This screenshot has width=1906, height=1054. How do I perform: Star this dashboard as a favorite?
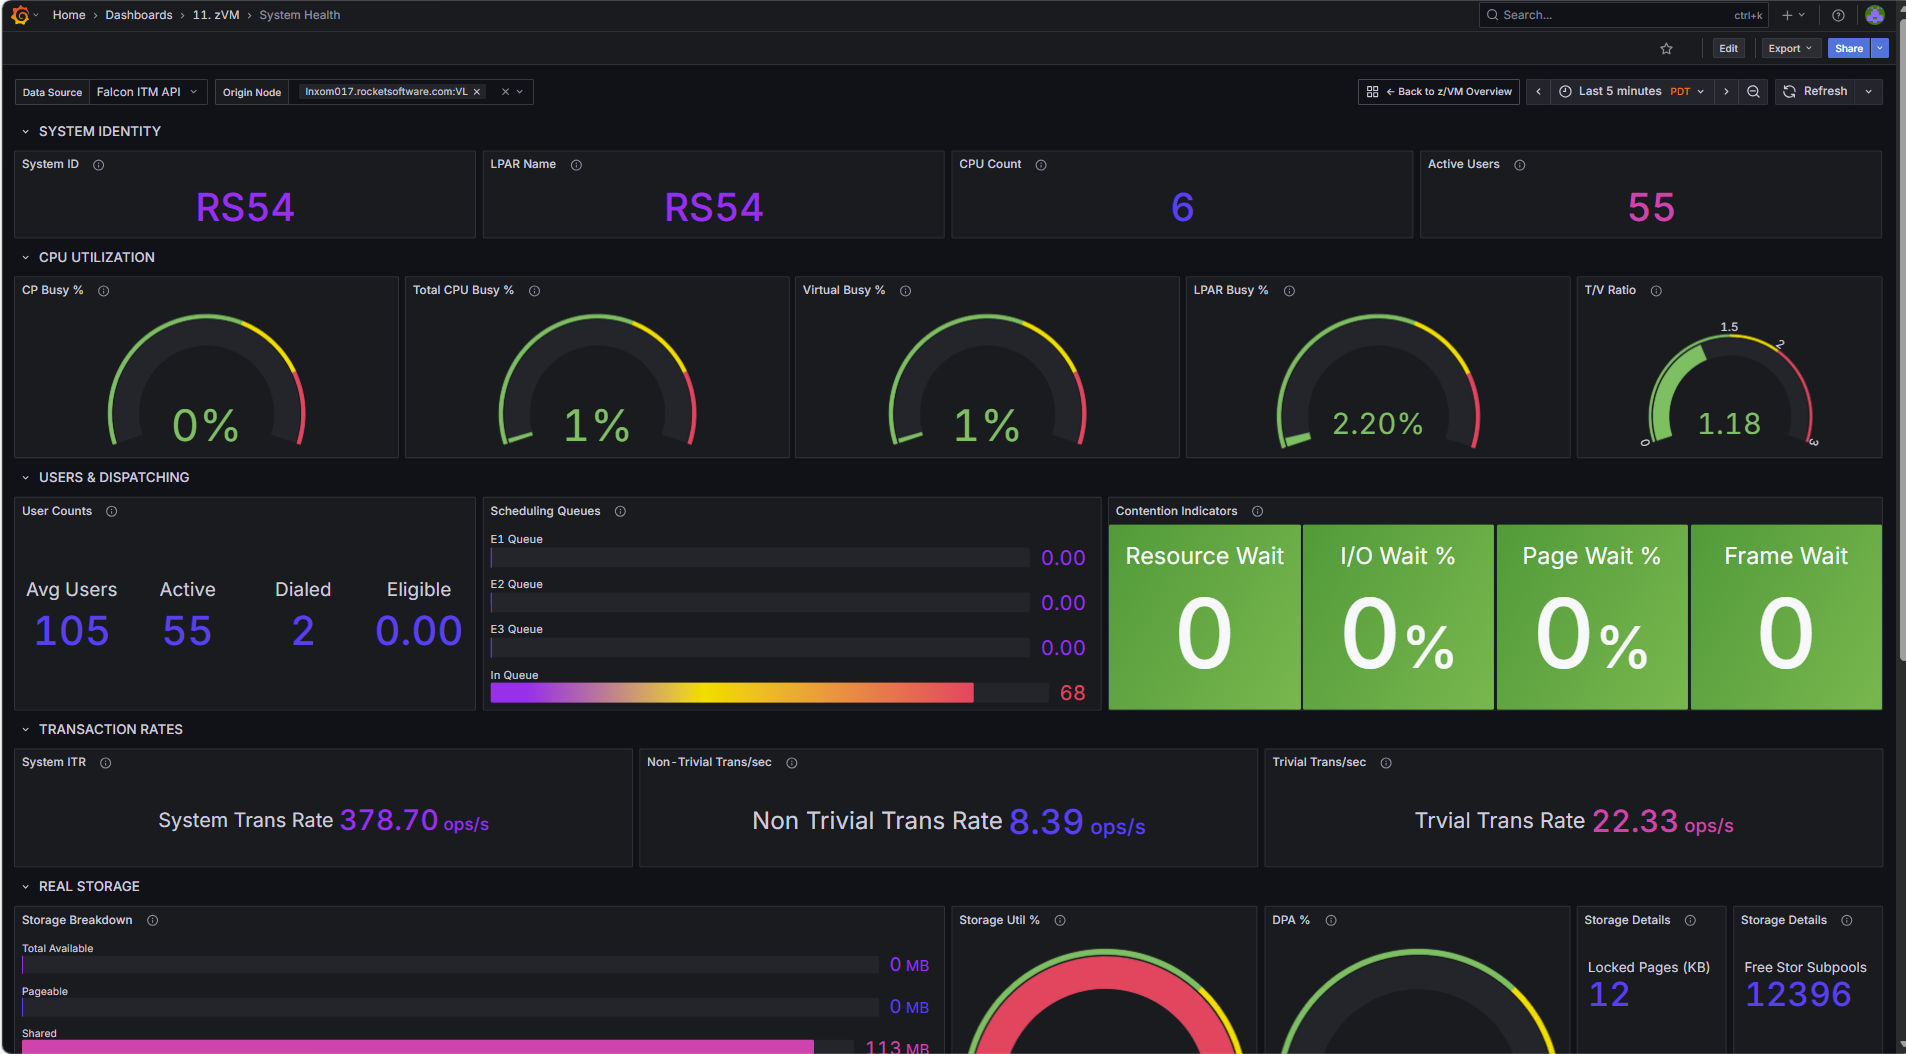1666,48
